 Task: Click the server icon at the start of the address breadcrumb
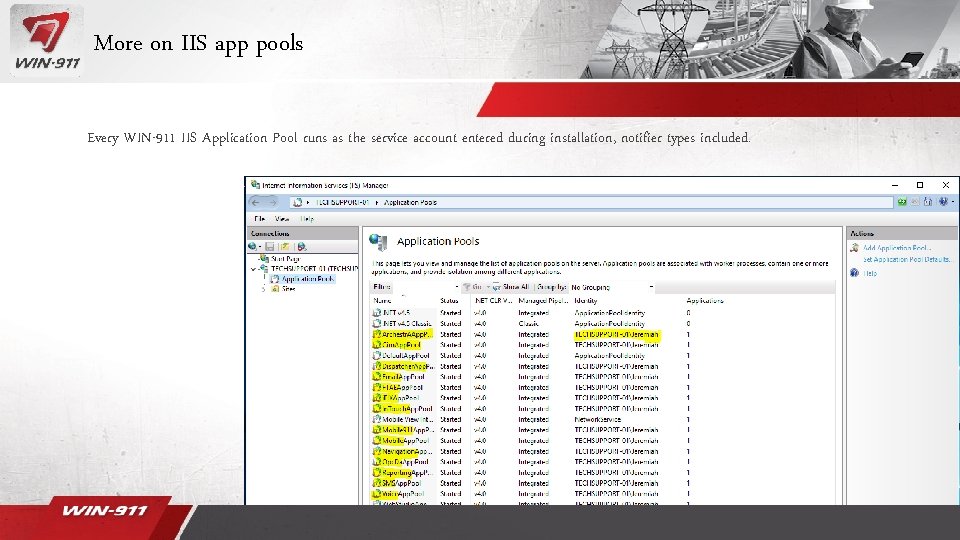click(297, 202)
